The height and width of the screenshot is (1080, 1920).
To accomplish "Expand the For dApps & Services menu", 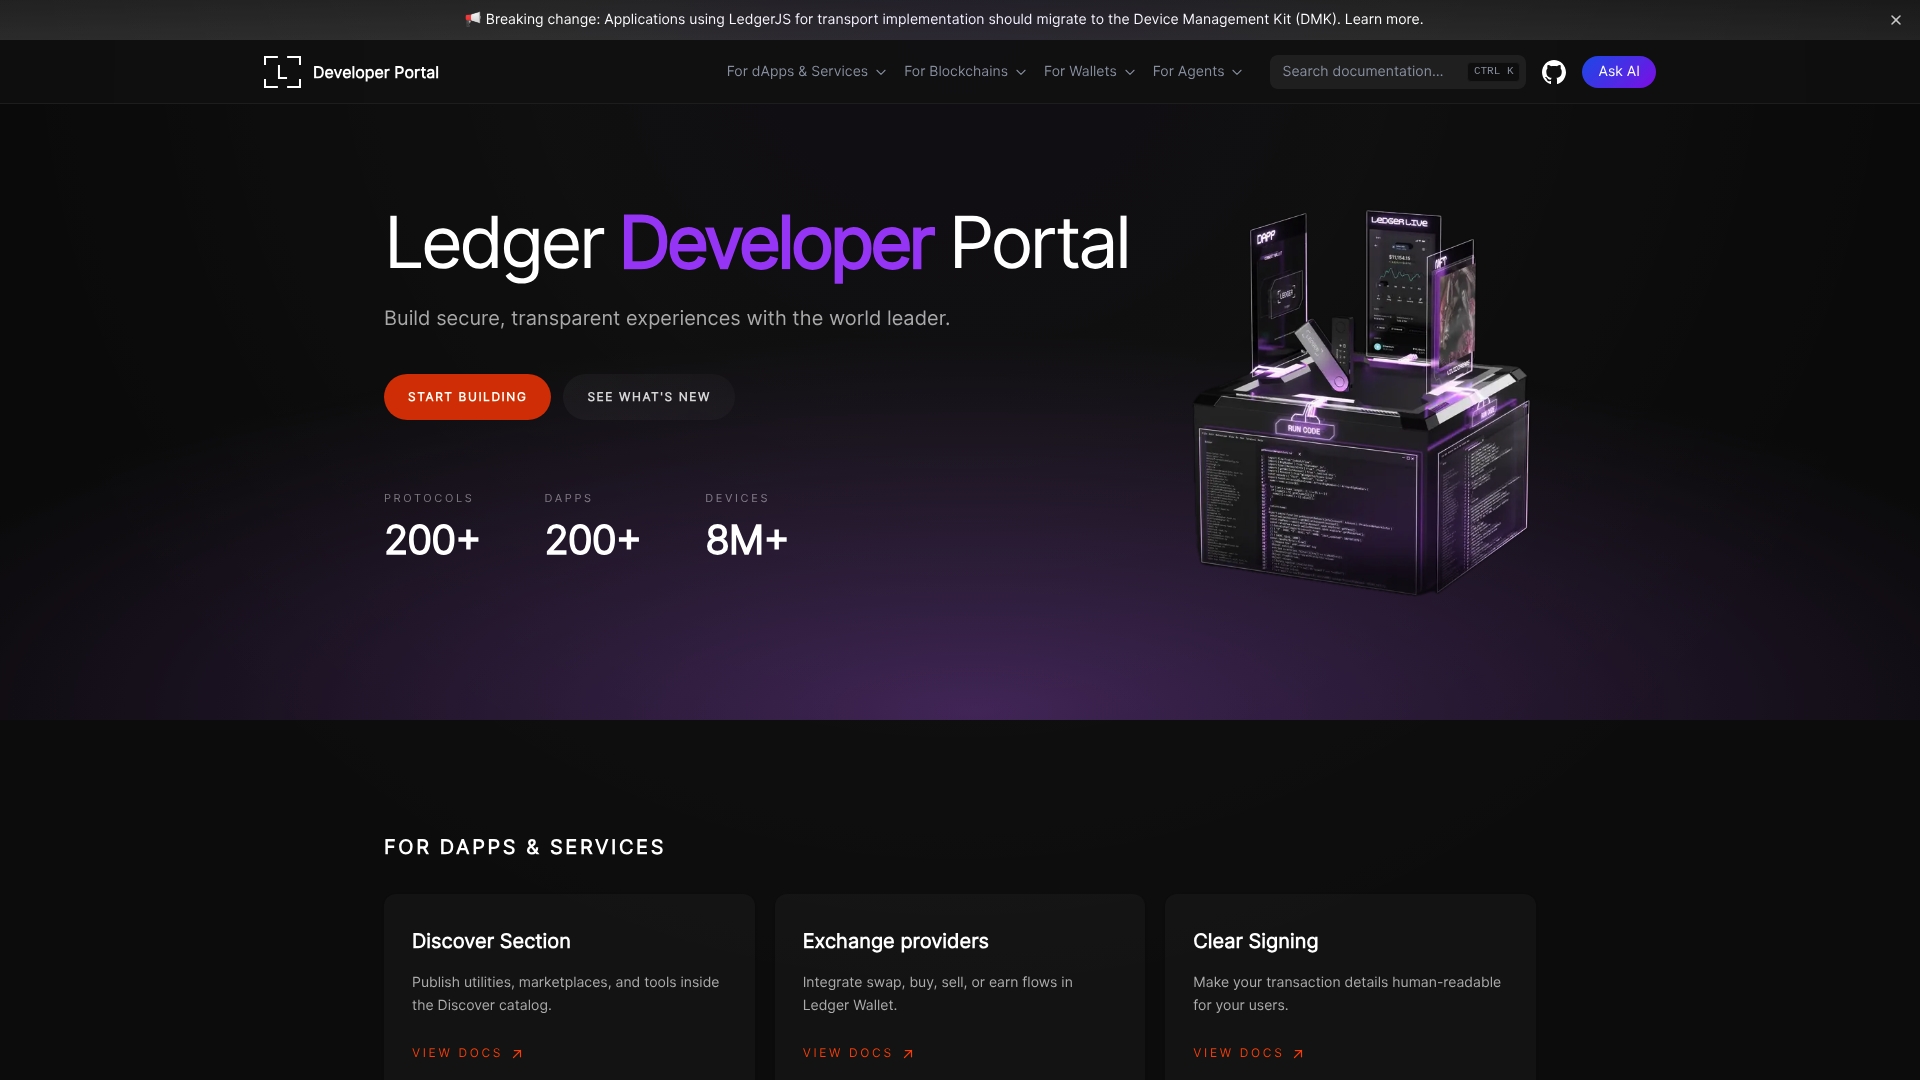I will click(x=806, y=72).
